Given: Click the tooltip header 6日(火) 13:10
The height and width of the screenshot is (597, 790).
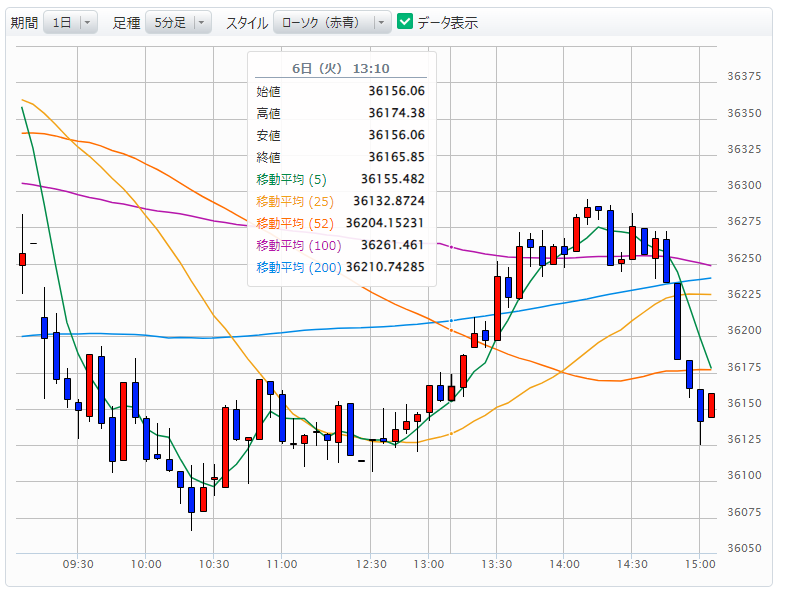Looking at the screenshot, I should point(341,68).
